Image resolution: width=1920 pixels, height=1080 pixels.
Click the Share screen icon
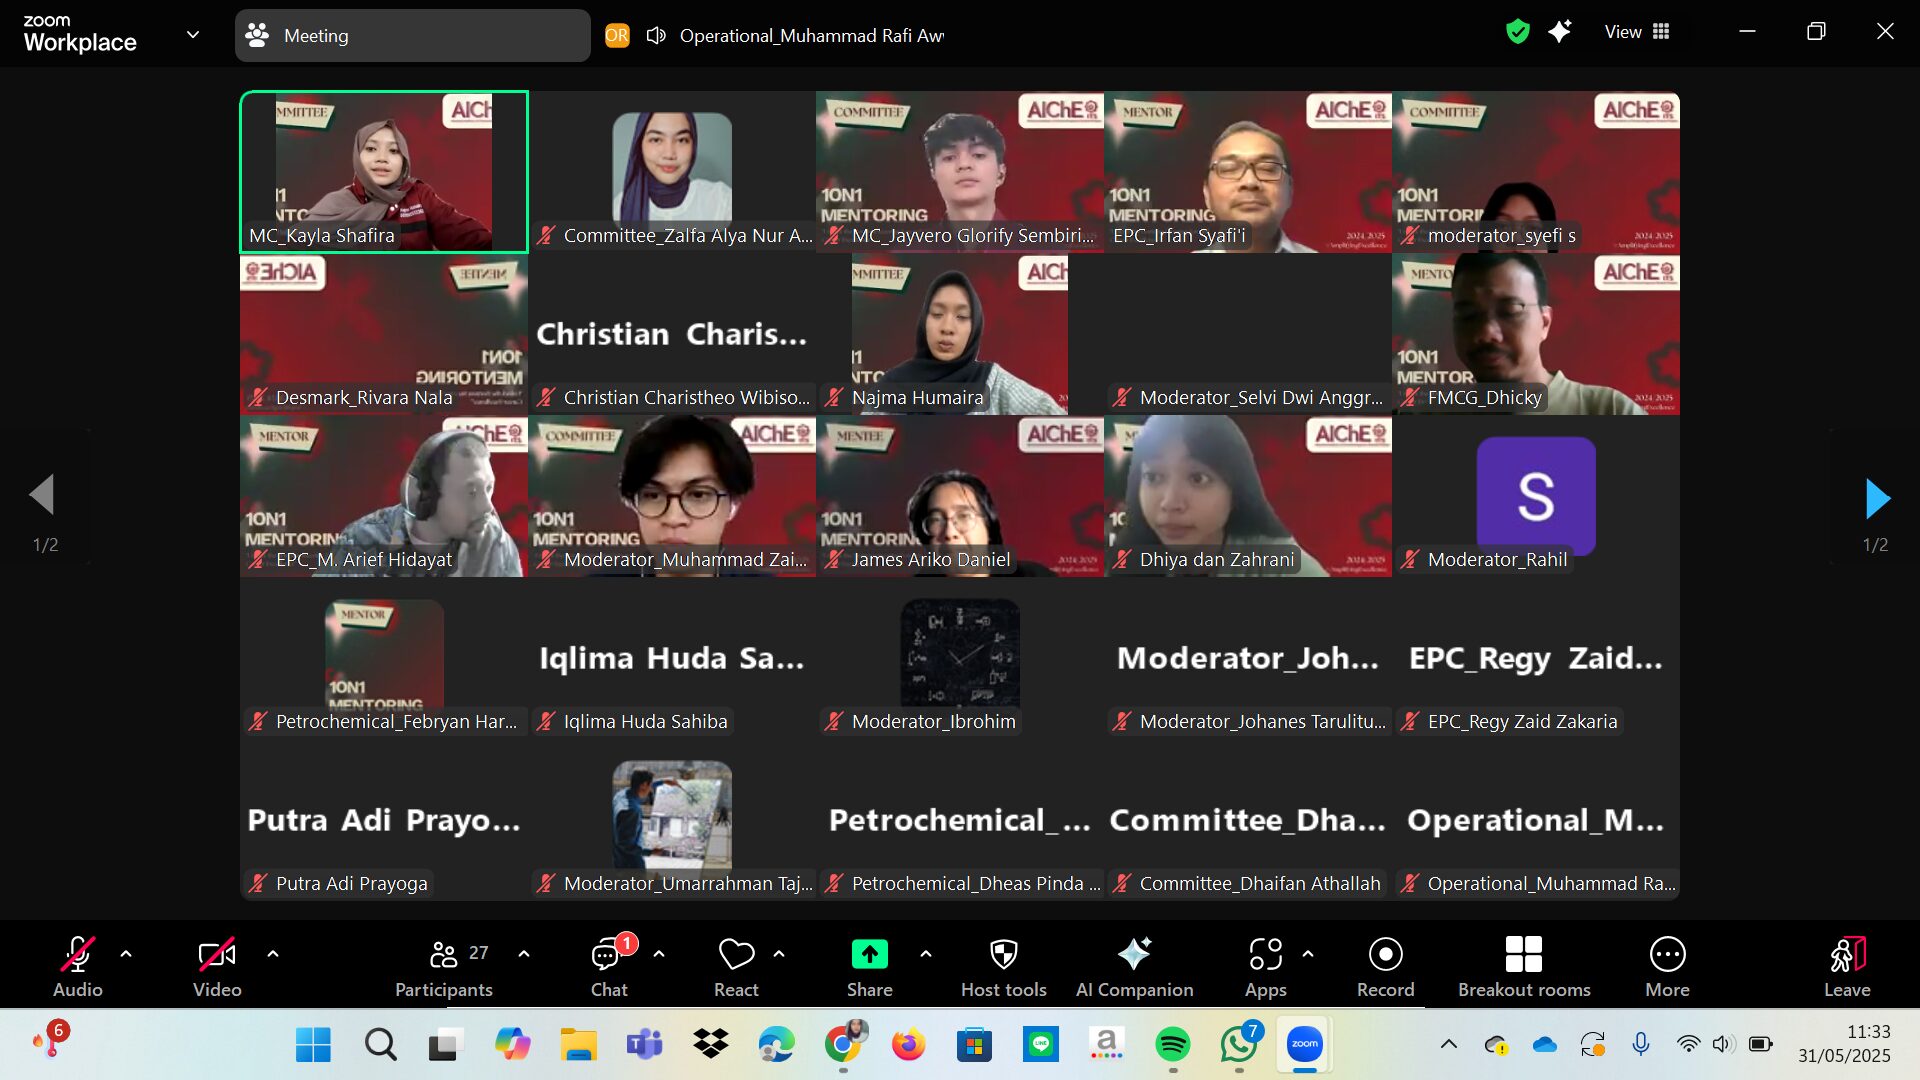coord(869,955)
